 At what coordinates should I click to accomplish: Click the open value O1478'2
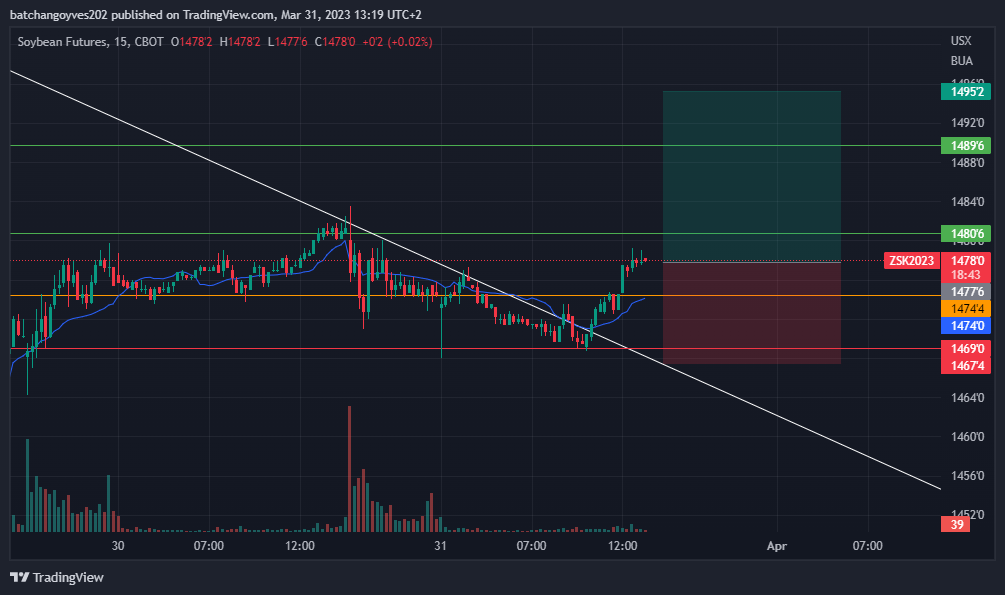coord(191,42)
